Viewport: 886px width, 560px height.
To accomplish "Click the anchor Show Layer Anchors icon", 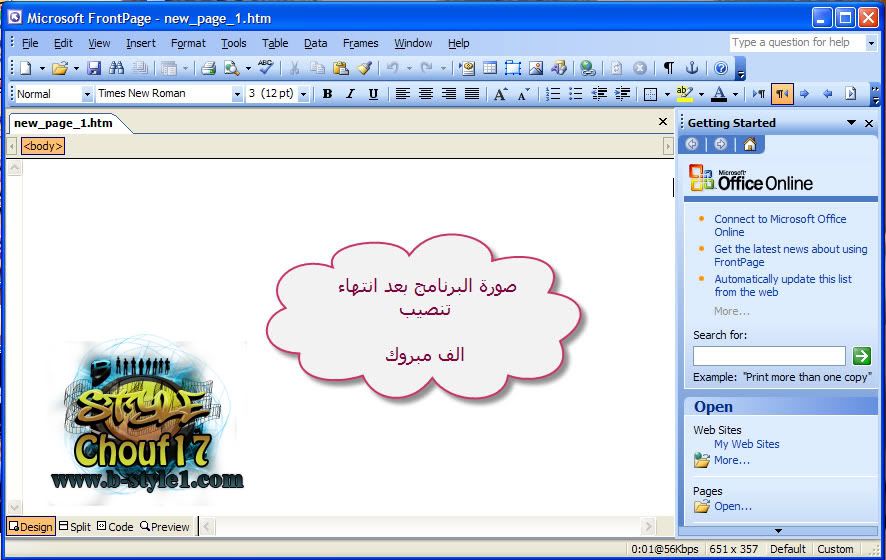I will (x=692, y=68).
